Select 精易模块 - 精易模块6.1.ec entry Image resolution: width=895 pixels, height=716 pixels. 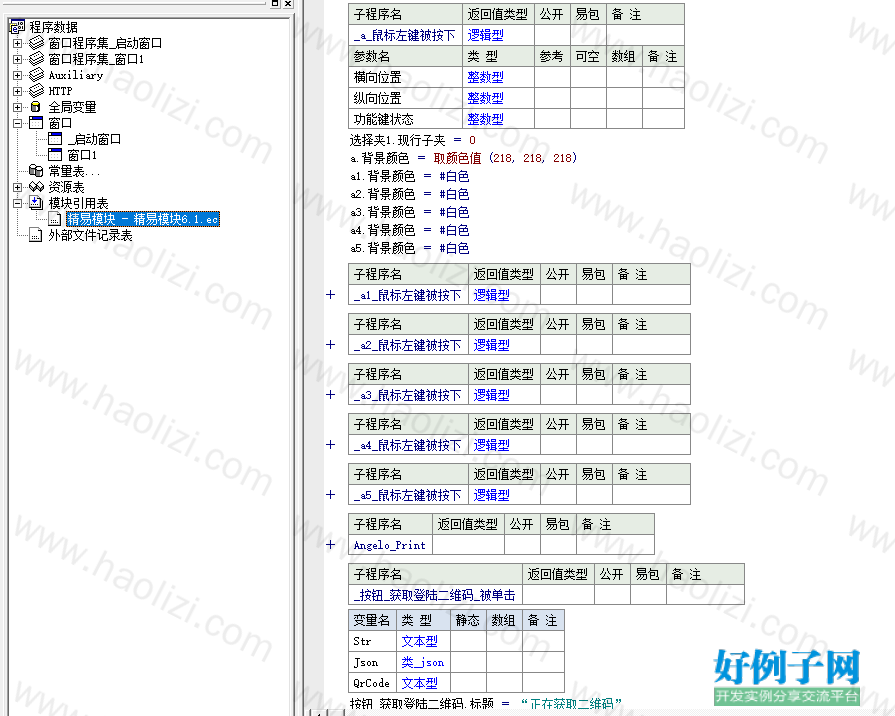pyautogui.click(x=143, y=219)
